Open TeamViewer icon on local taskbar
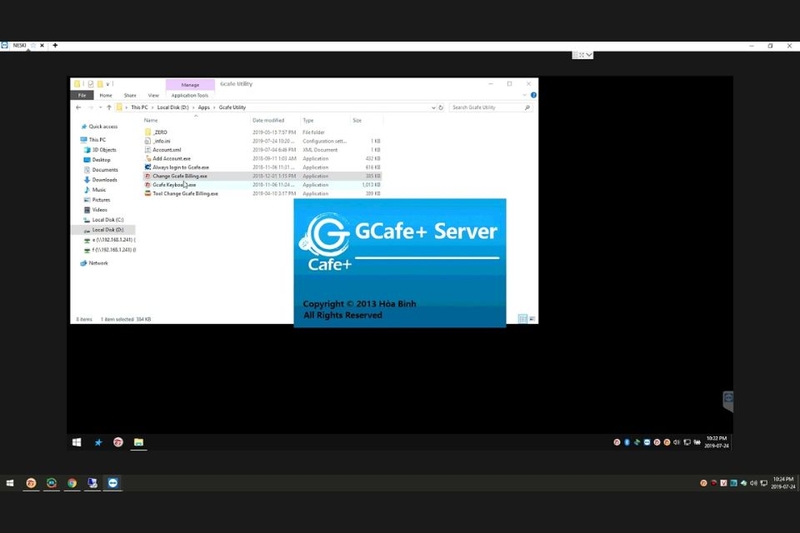 coord(113,483)
